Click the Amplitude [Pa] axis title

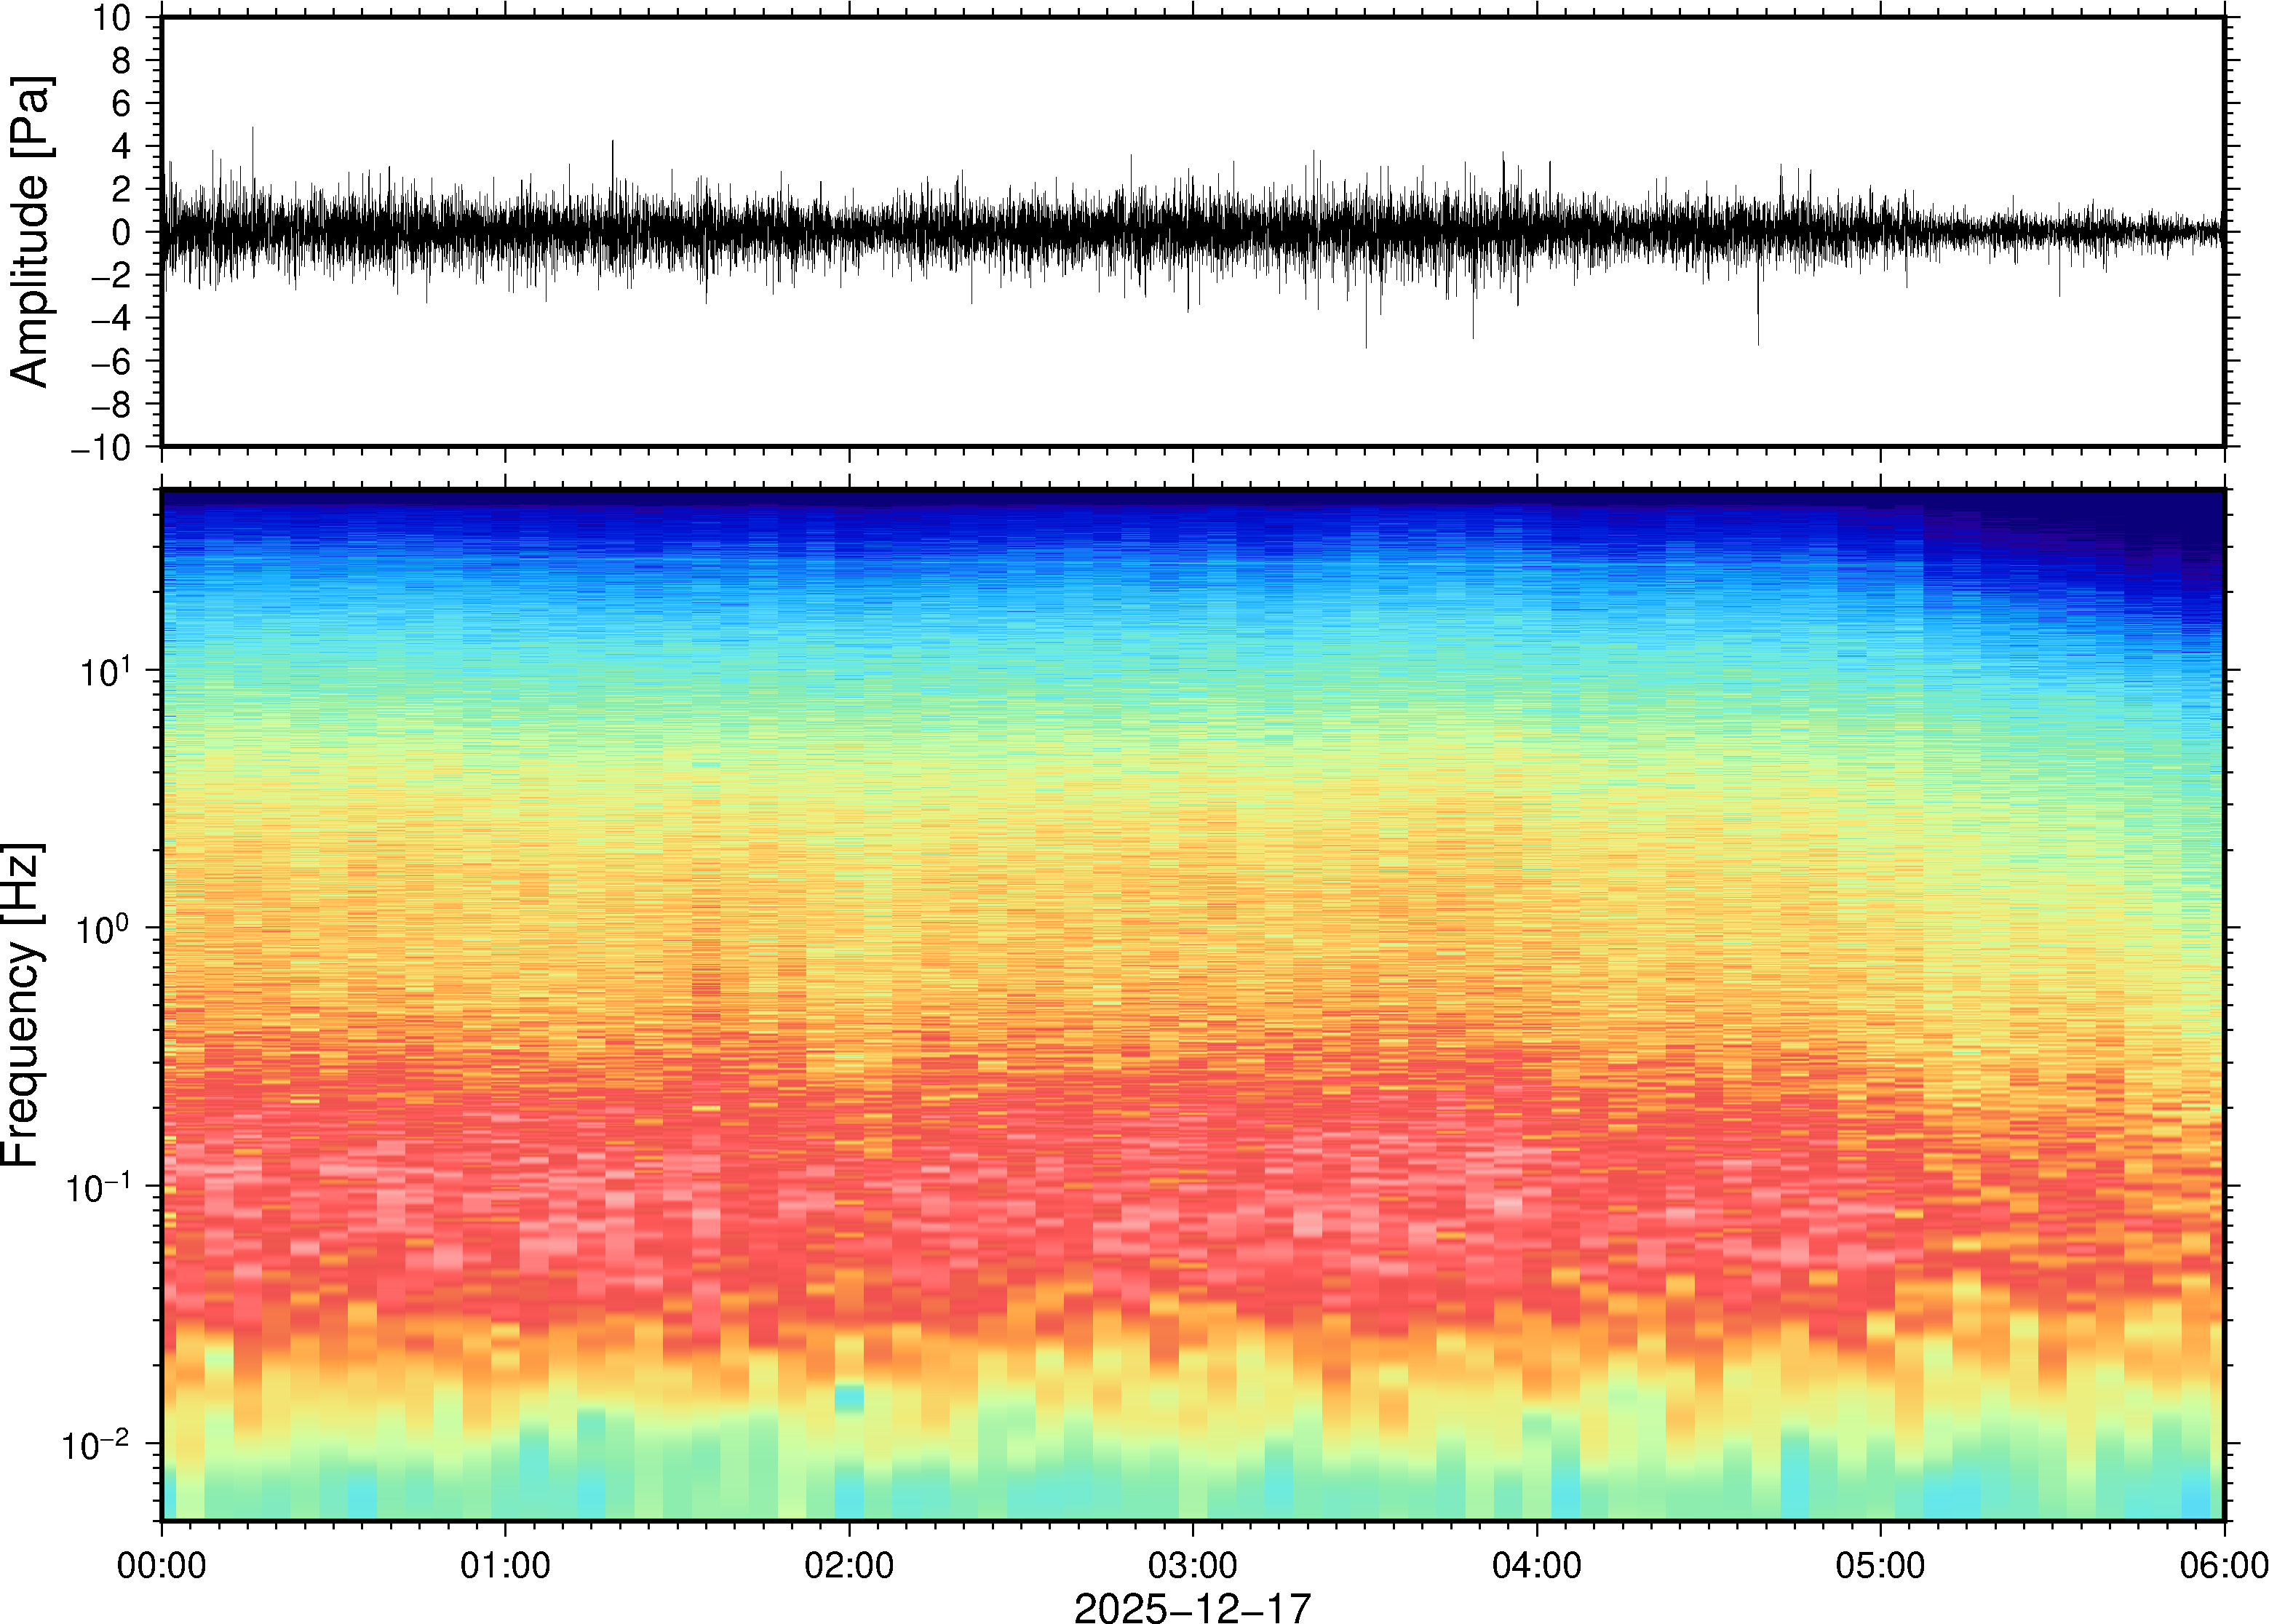(x=30, y=232)
